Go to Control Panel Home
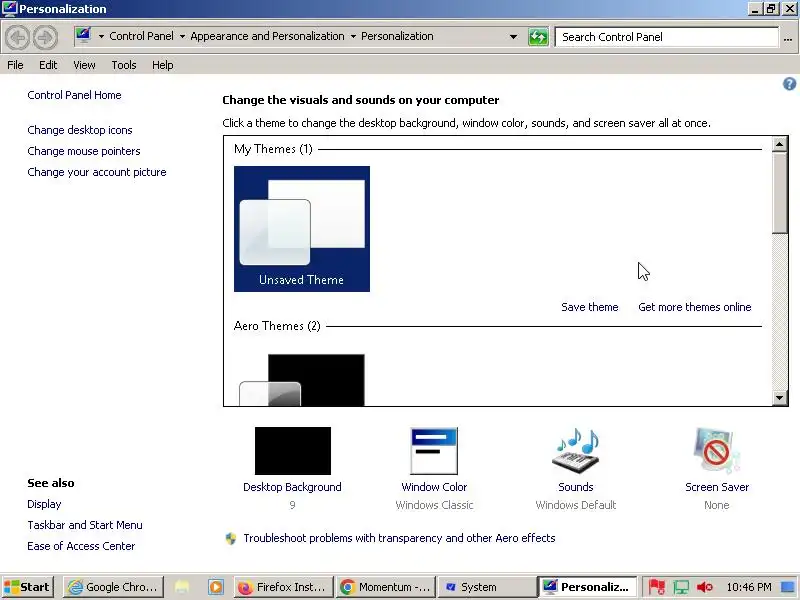The height and width of the screenshot is (600, 800). point(74,95)
